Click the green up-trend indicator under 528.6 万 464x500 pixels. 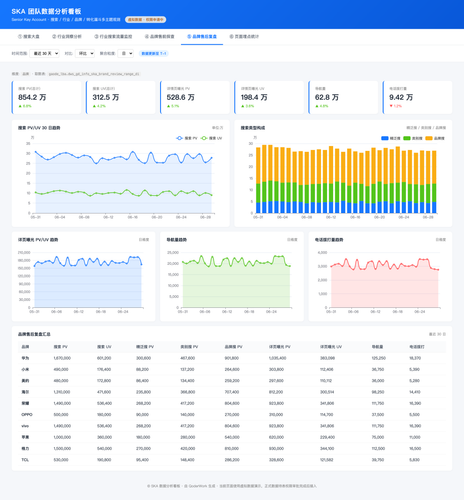pyautogui.click(x=173, y=106)
